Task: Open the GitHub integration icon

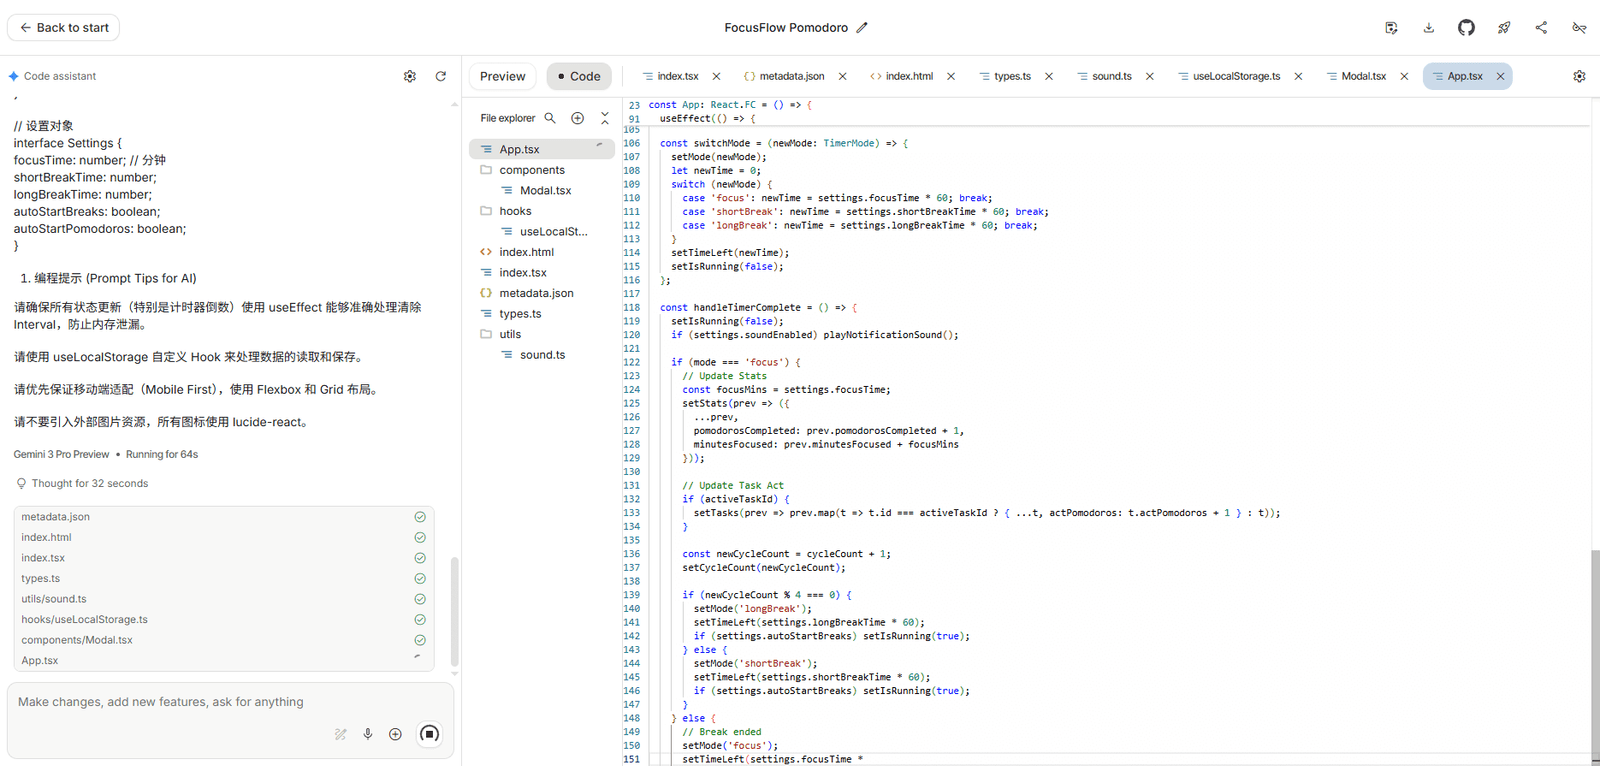Action: 1466,28
